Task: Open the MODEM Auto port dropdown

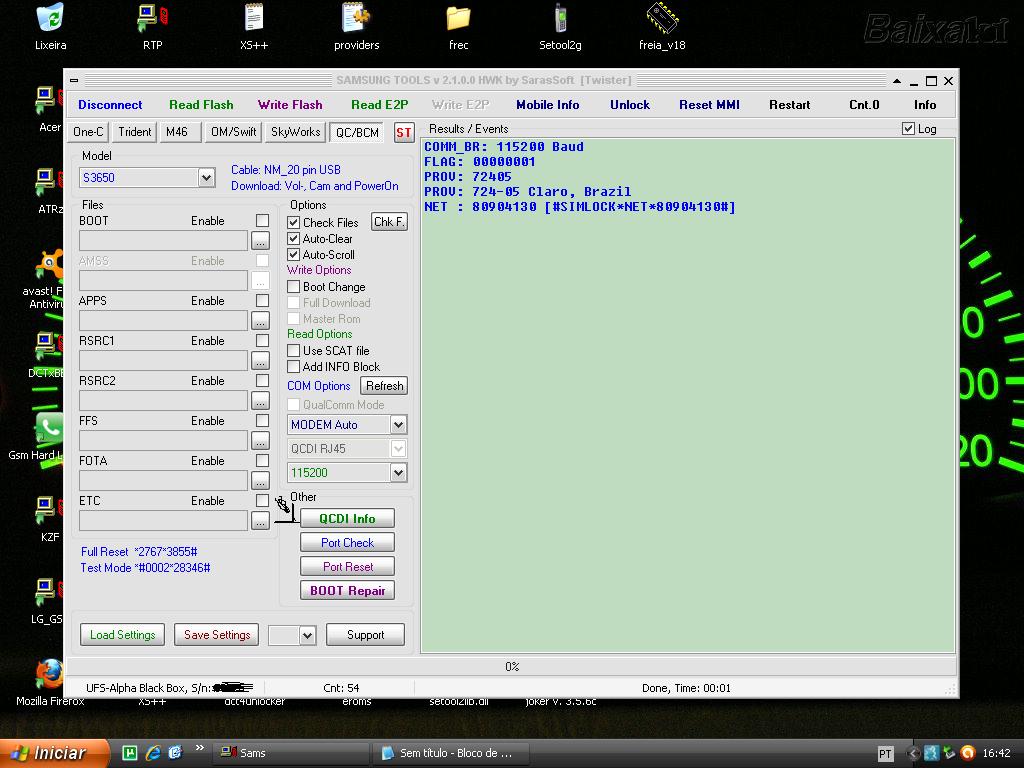Action: tap(398, 425)
